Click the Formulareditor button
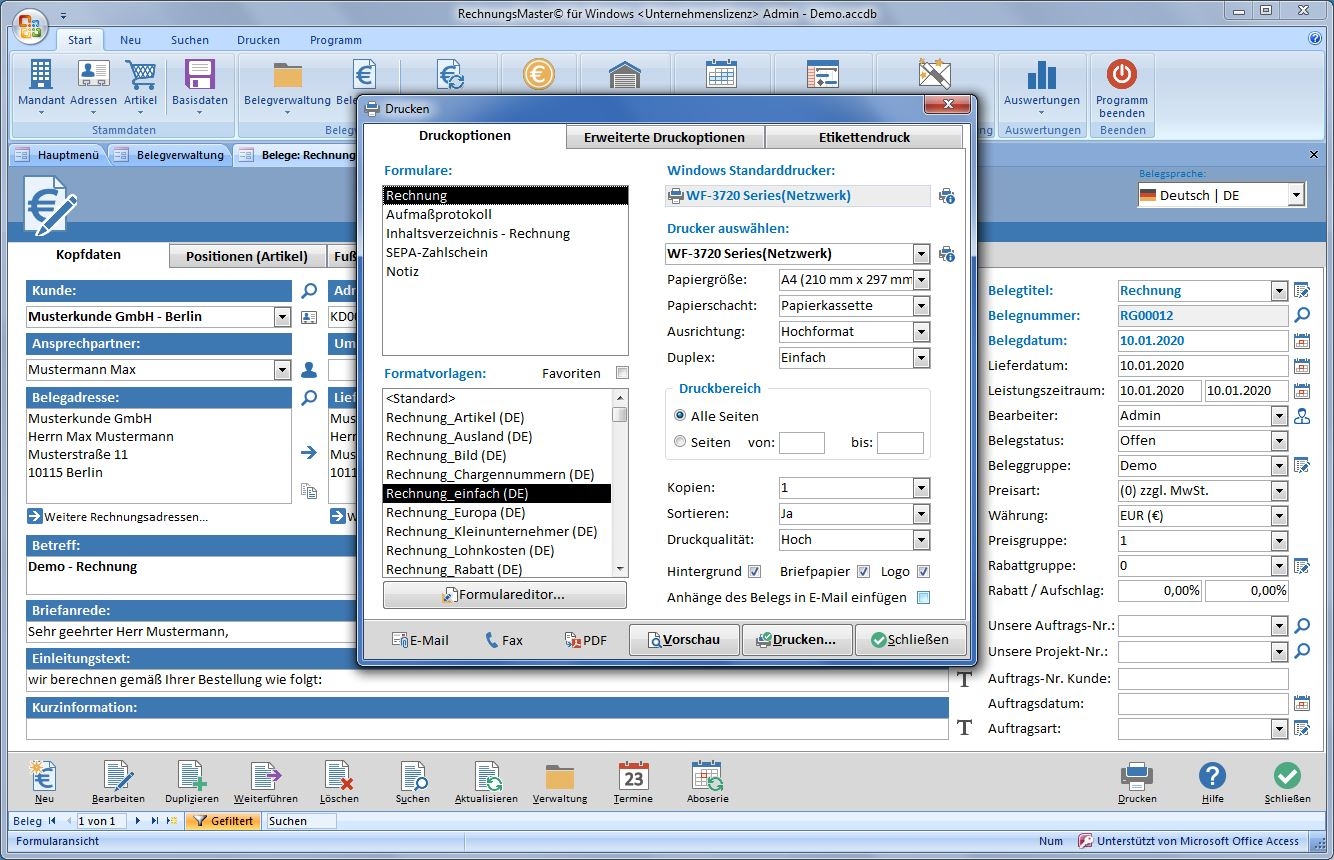This screenshot has height=860, width=1334. [x=505, y=595]
